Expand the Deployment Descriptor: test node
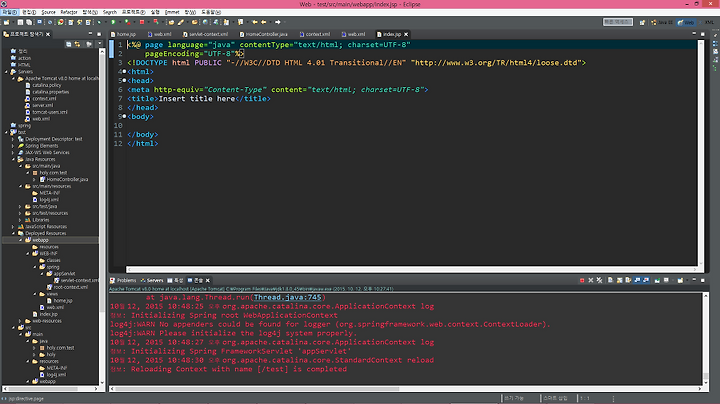The image size is (720, 404). [13, 139]
